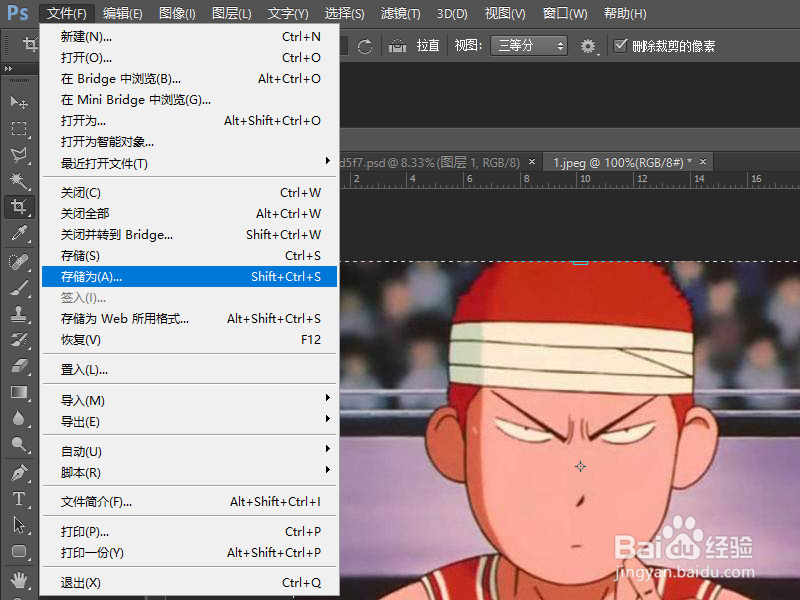Image resolution: width=800 pixels, height=600 pixels.
Task: Choose 存储为(A)... menu item
Action: pyautogui.click(x=189, y=277)
